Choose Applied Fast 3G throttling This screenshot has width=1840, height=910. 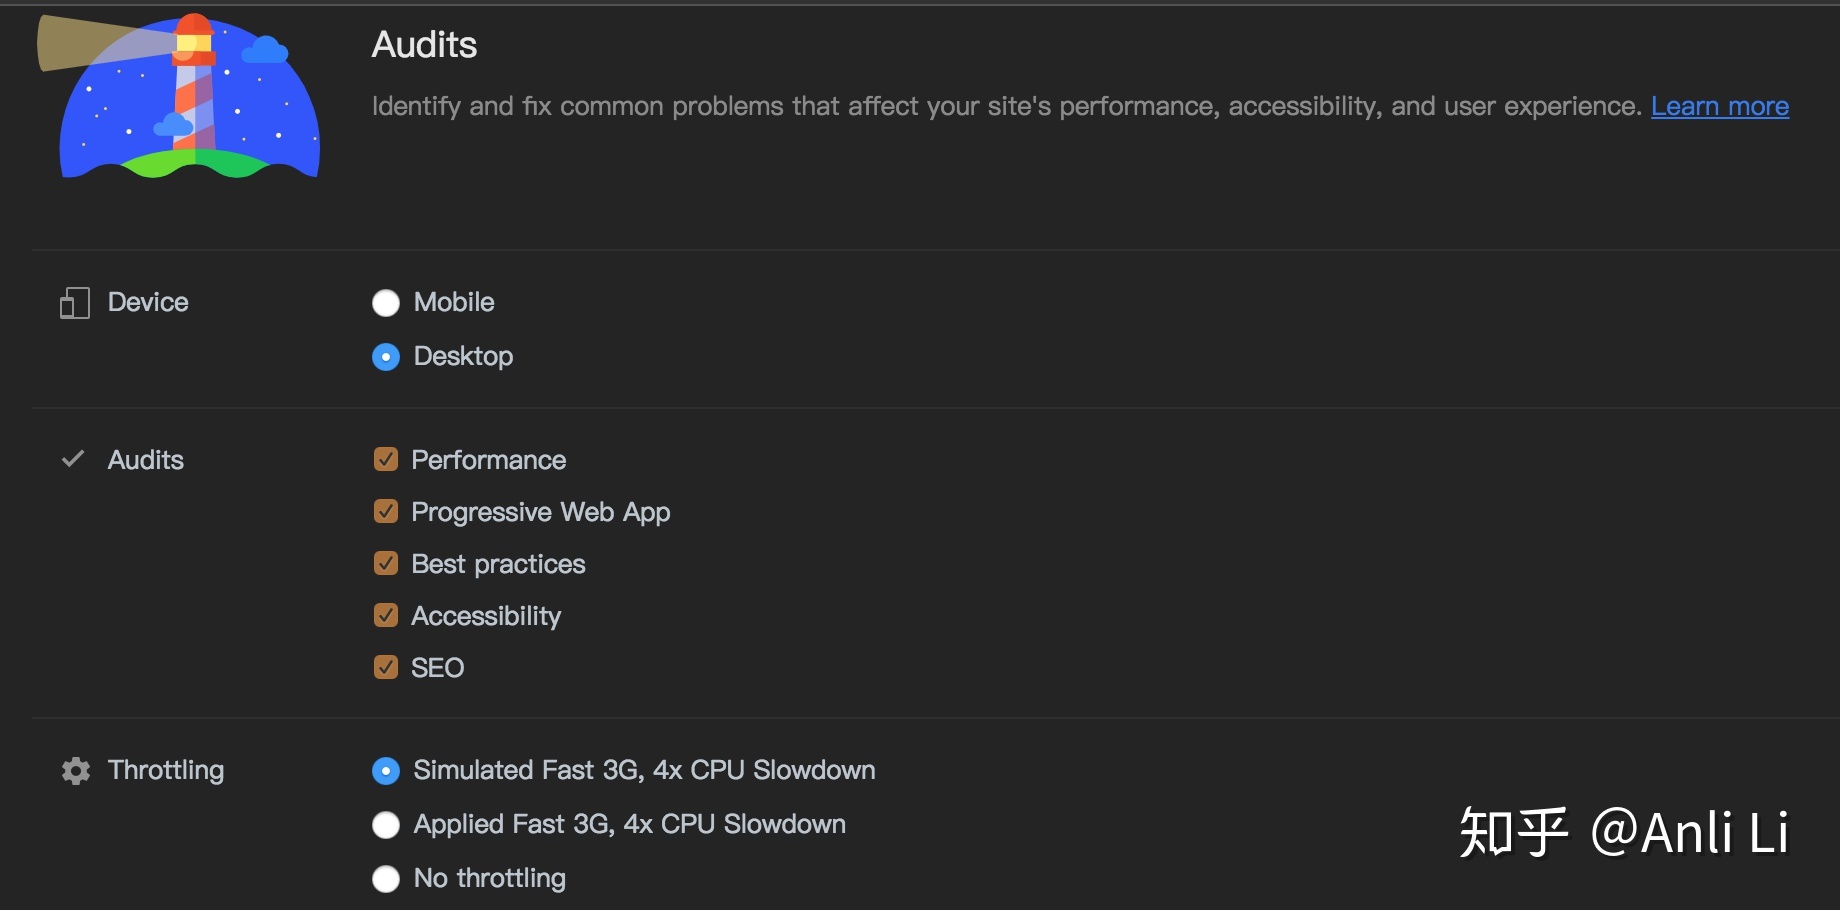tap(386, 825)
